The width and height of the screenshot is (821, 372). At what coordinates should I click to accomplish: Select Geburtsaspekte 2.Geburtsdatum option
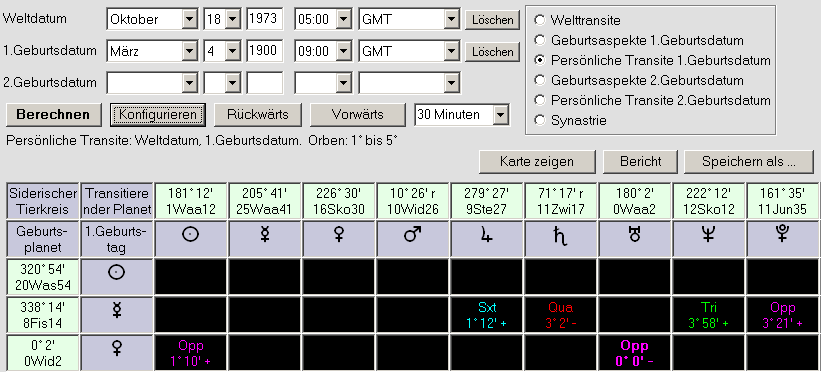[x=539, y=80]
